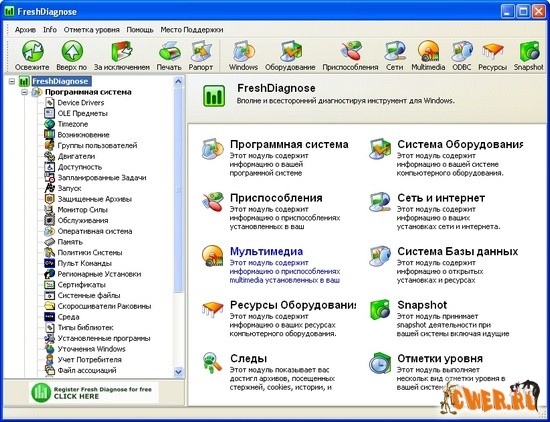Screen dimensions: 550x422
Task: Click Register Fresh Diagnose CLICK HERE banner
Action: (x=94, y=393)
